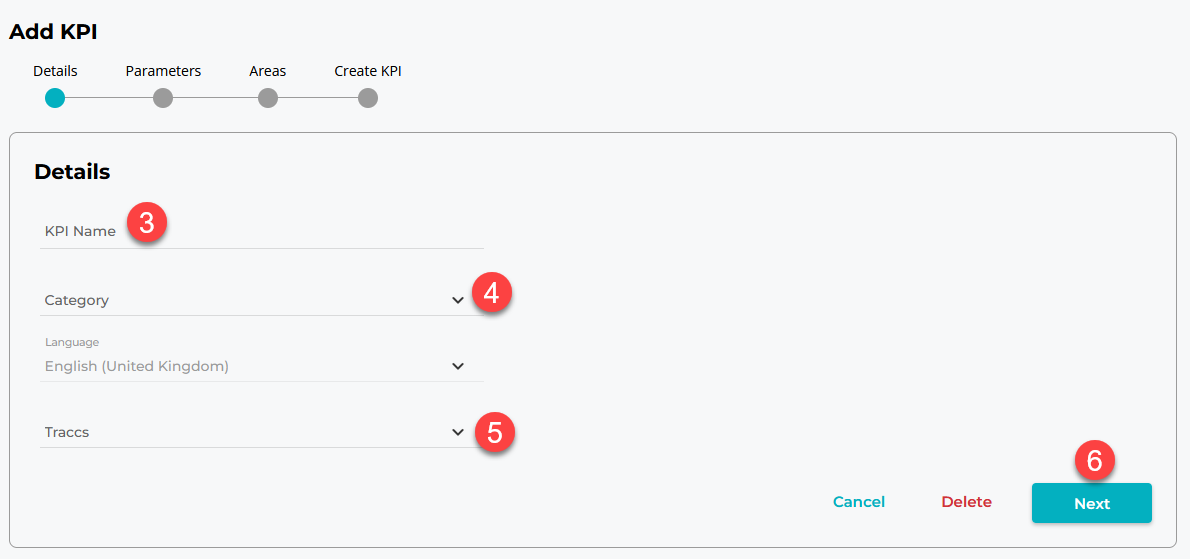Click the red number 5 callout badge
This screenshot has width=1190, height=559.
tap(494, 432)
